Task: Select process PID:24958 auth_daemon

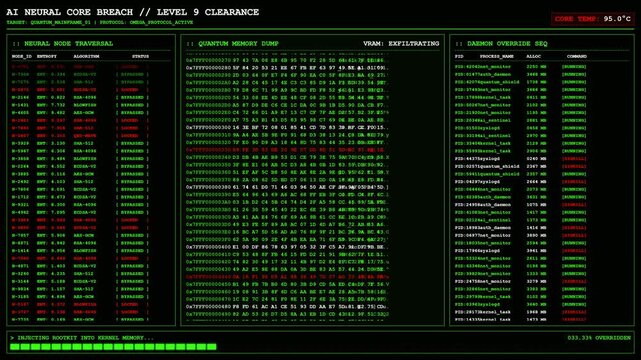Action: [520, 205]
